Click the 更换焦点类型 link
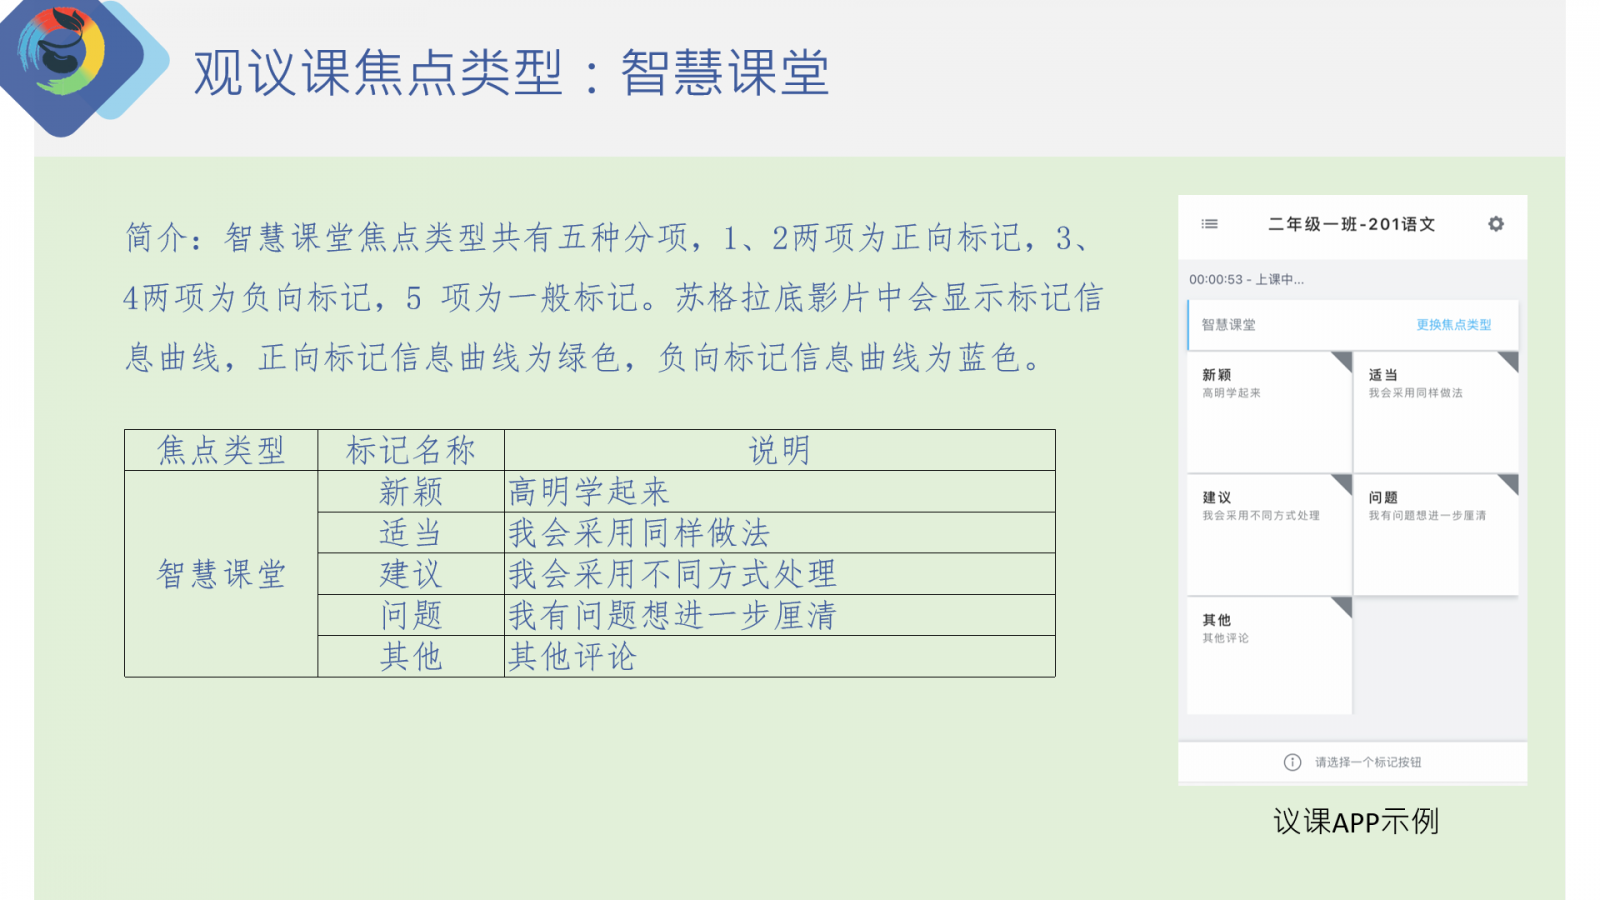Viewport: 1600px width, 900px height. [1453, 325]
